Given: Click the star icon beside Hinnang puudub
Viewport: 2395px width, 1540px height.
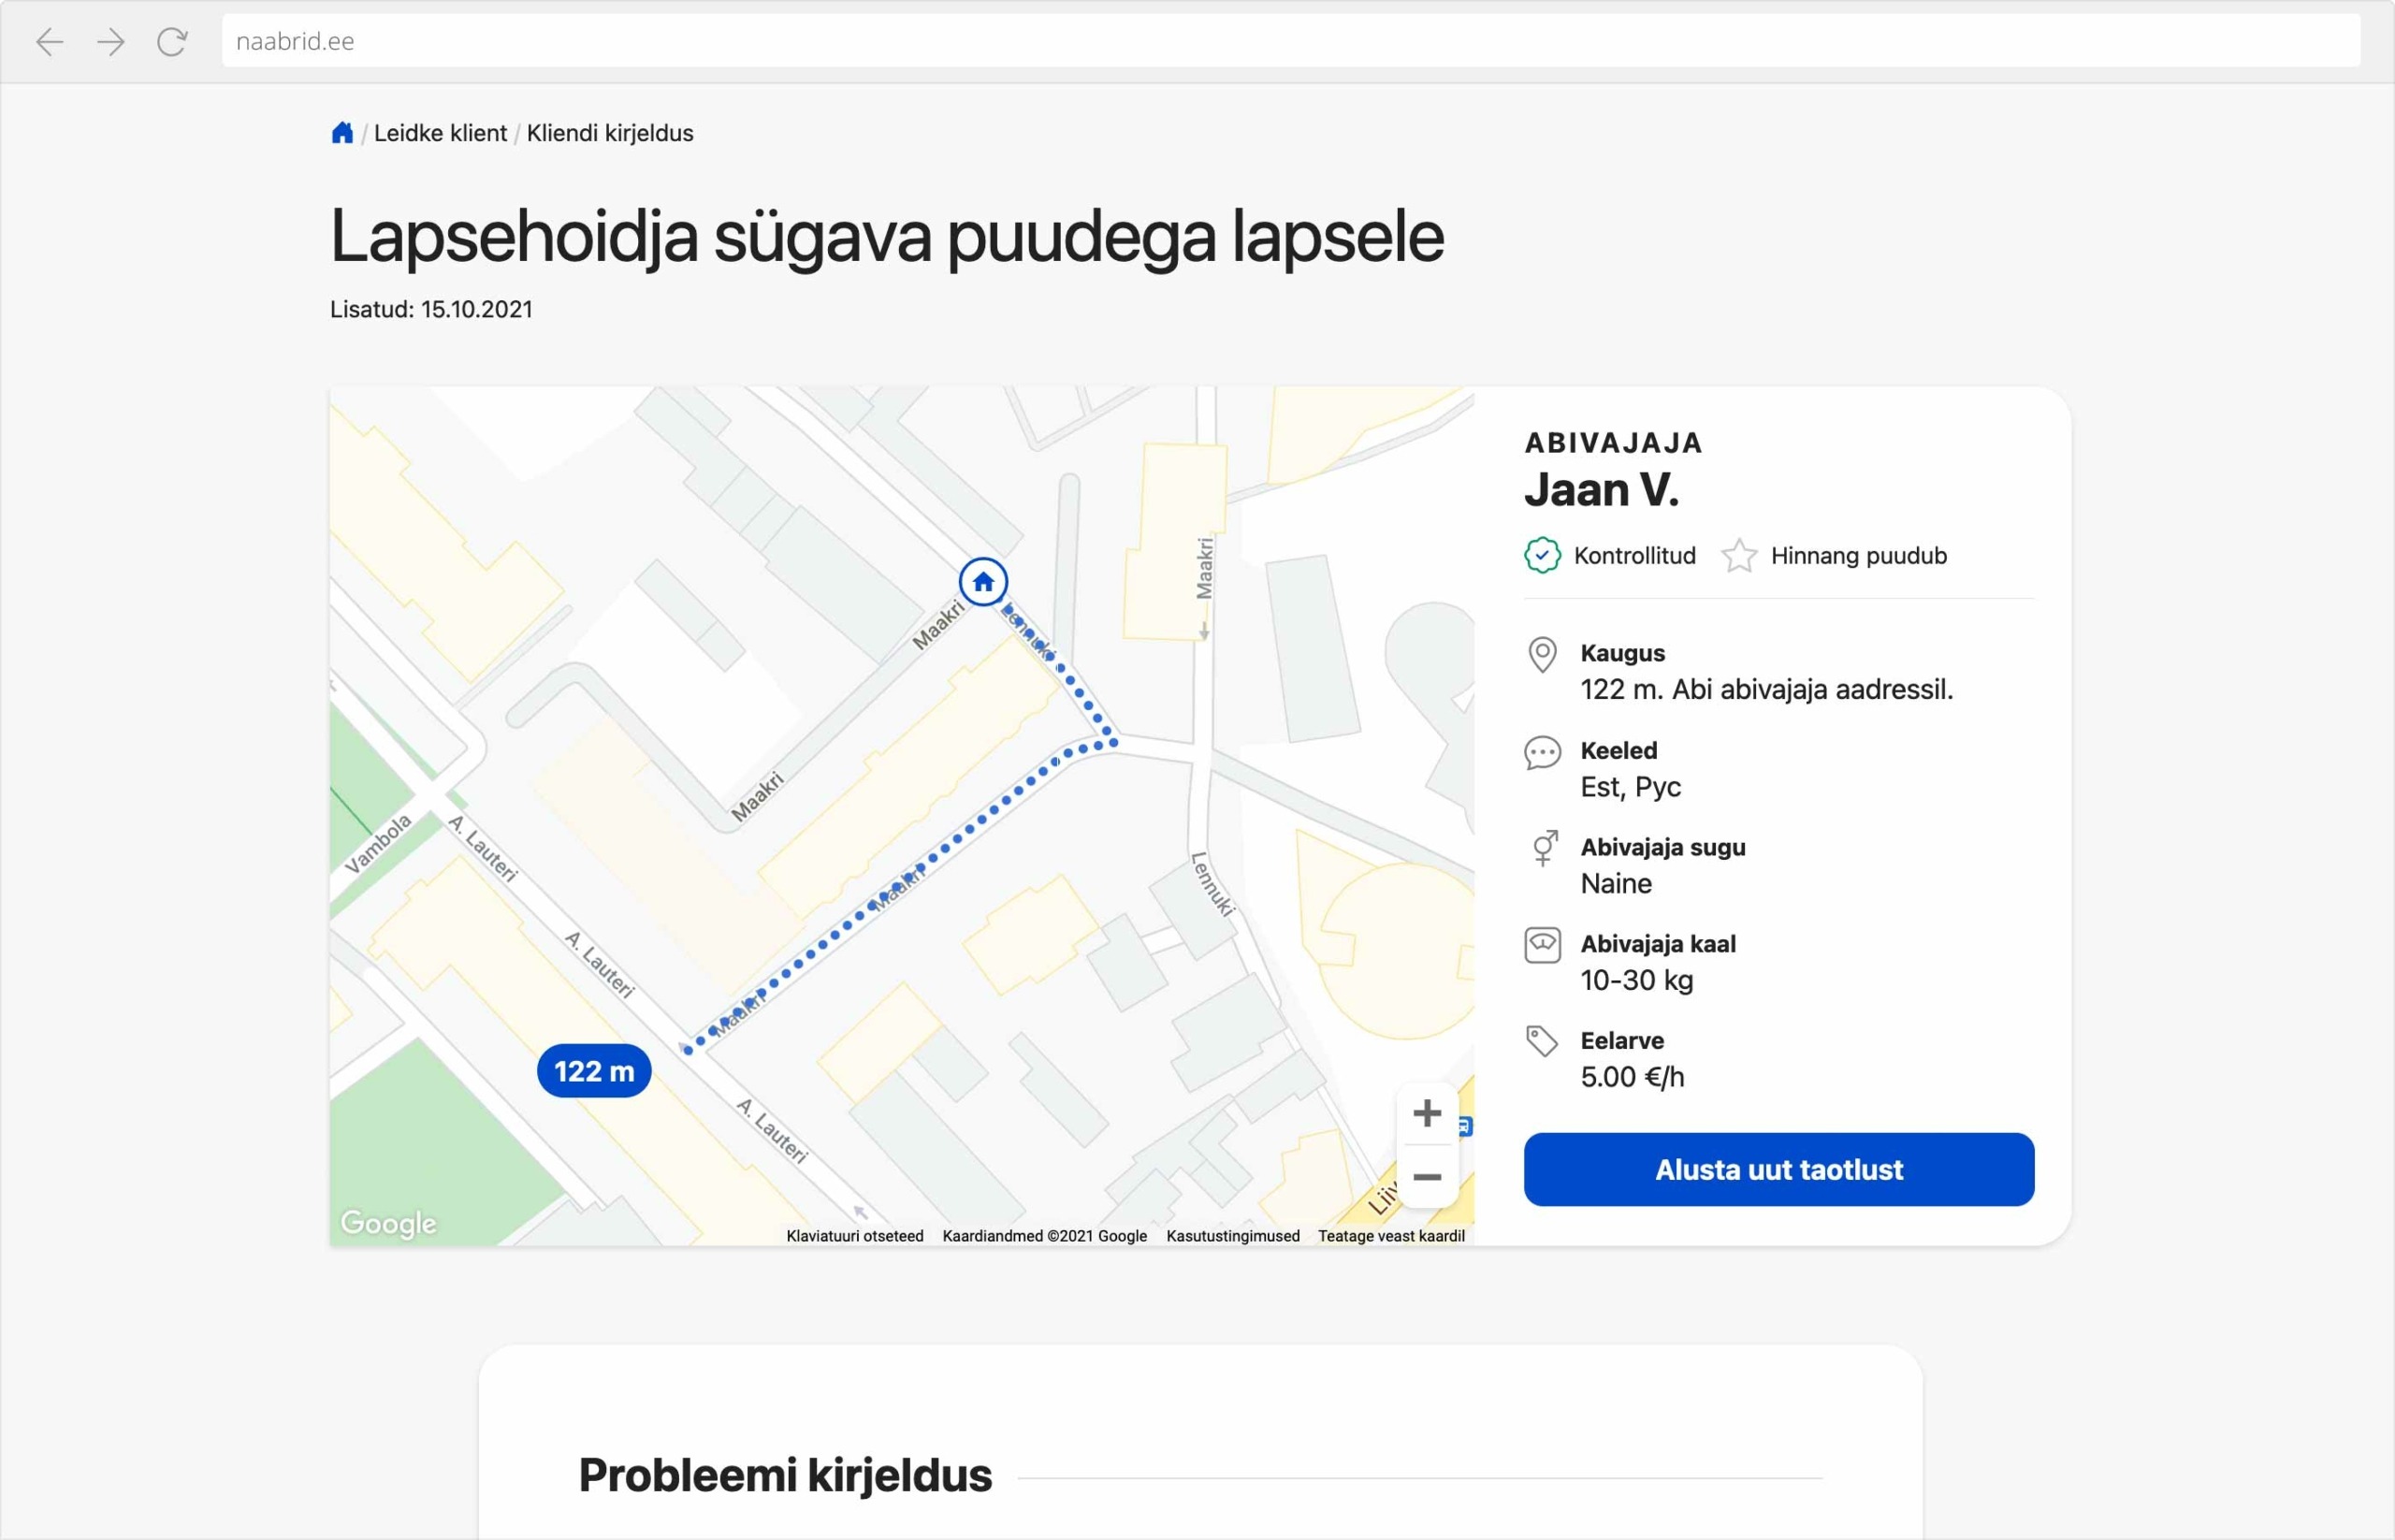Looking at the screenshot, I should 1740,555.
